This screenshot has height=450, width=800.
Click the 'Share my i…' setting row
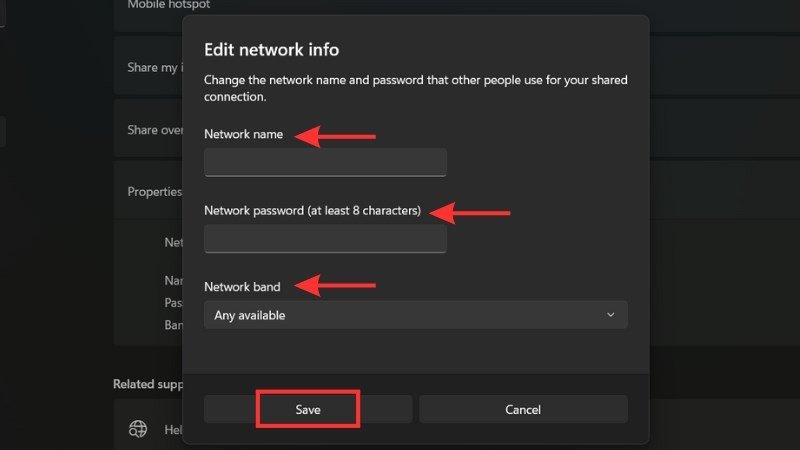tap(150, 68)
